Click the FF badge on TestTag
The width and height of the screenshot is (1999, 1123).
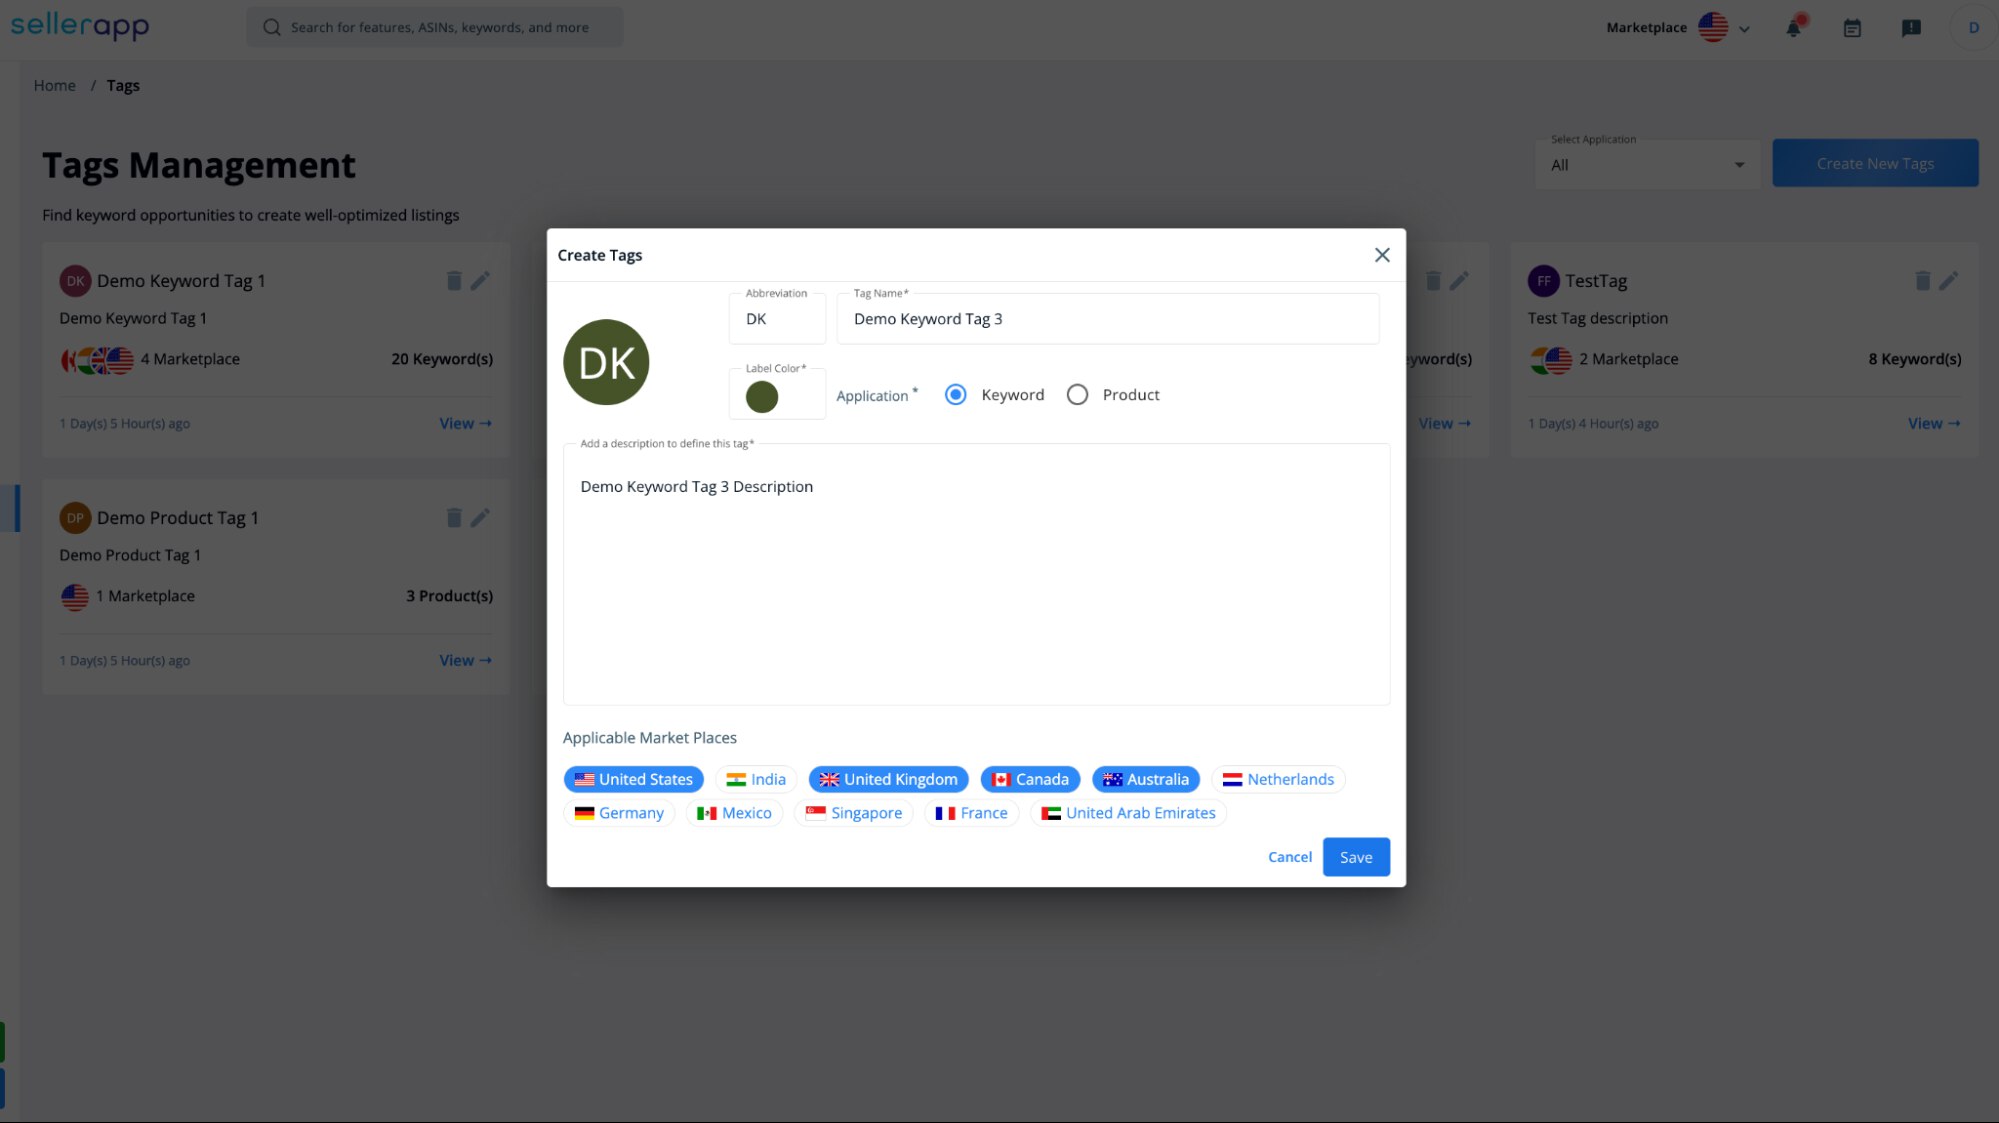[x=1543, y=281]
